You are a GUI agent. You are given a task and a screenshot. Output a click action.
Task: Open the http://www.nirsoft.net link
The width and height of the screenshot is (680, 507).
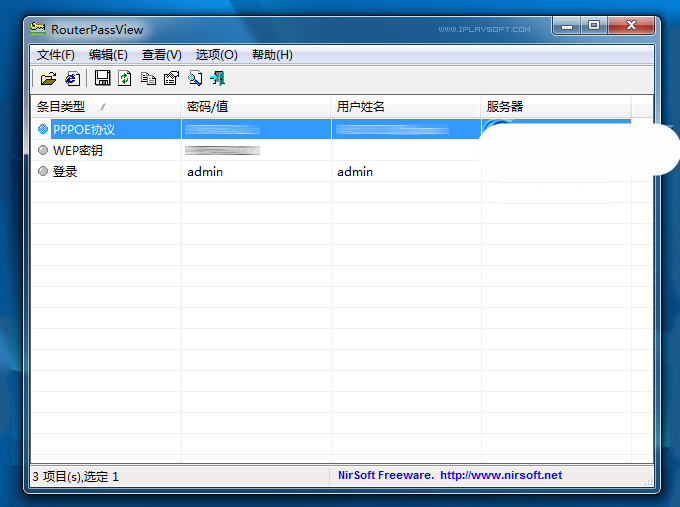tap(501, 475)
